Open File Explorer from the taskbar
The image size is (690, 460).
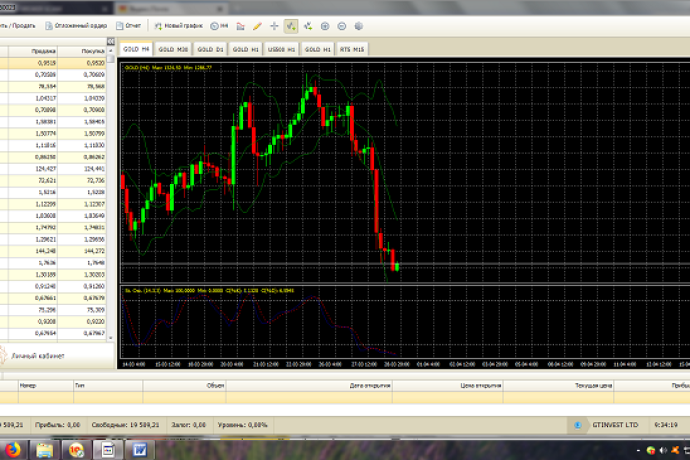[44, 450]
